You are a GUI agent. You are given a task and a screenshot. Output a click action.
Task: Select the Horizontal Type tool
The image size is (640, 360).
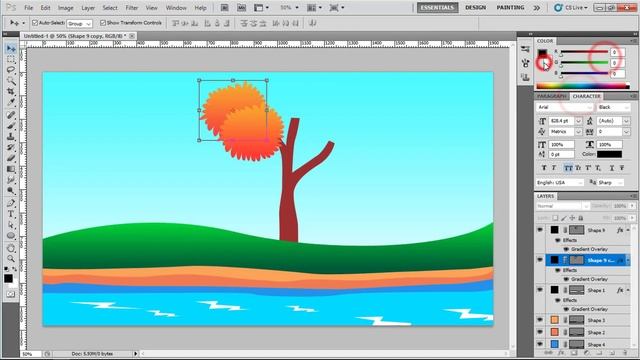(11, 214)
